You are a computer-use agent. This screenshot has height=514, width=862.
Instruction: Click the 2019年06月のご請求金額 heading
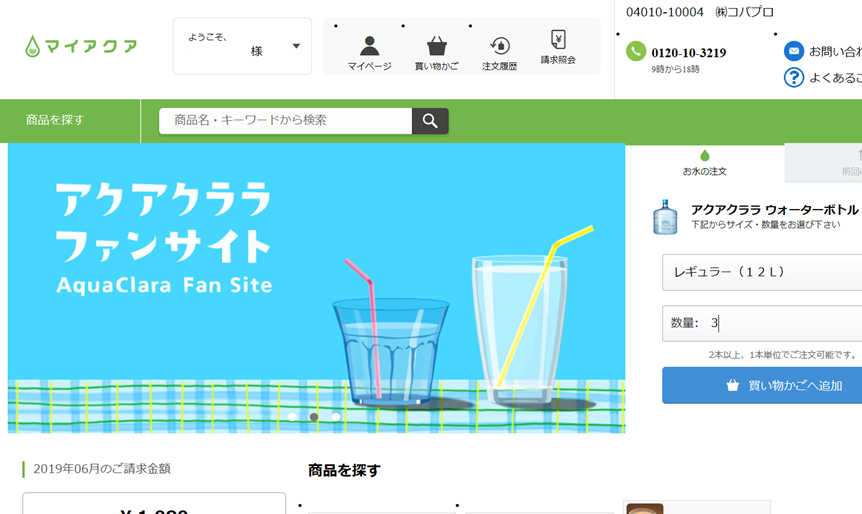[102, 469]
